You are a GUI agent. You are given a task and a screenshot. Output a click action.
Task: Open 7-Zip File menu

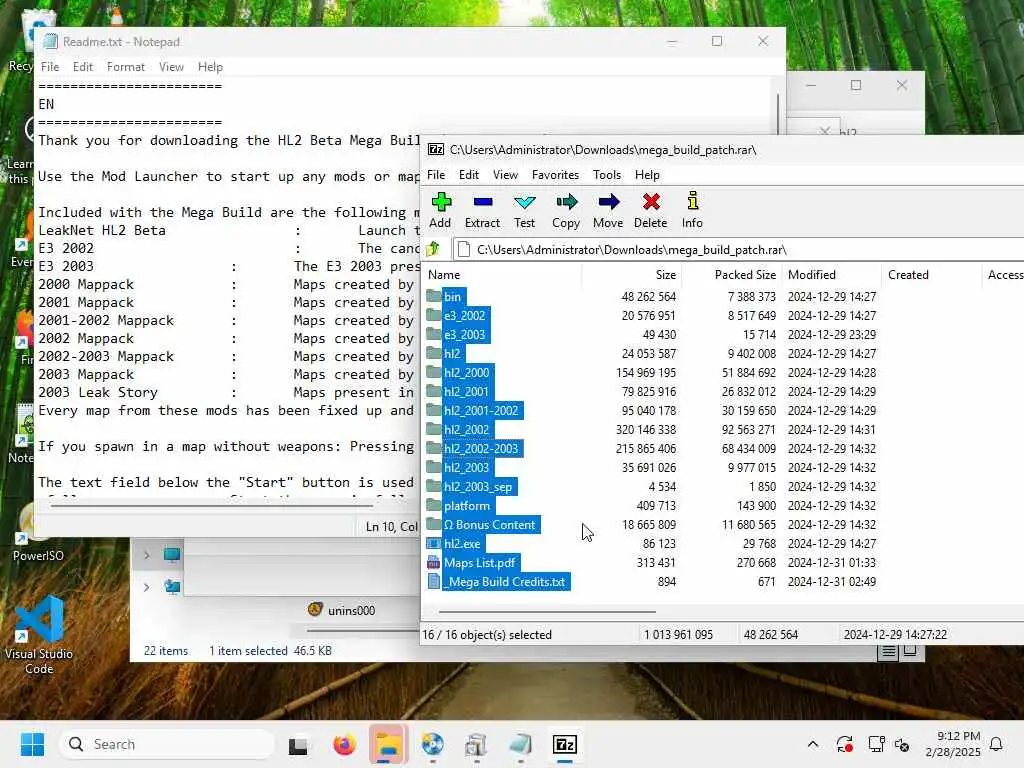436,174
